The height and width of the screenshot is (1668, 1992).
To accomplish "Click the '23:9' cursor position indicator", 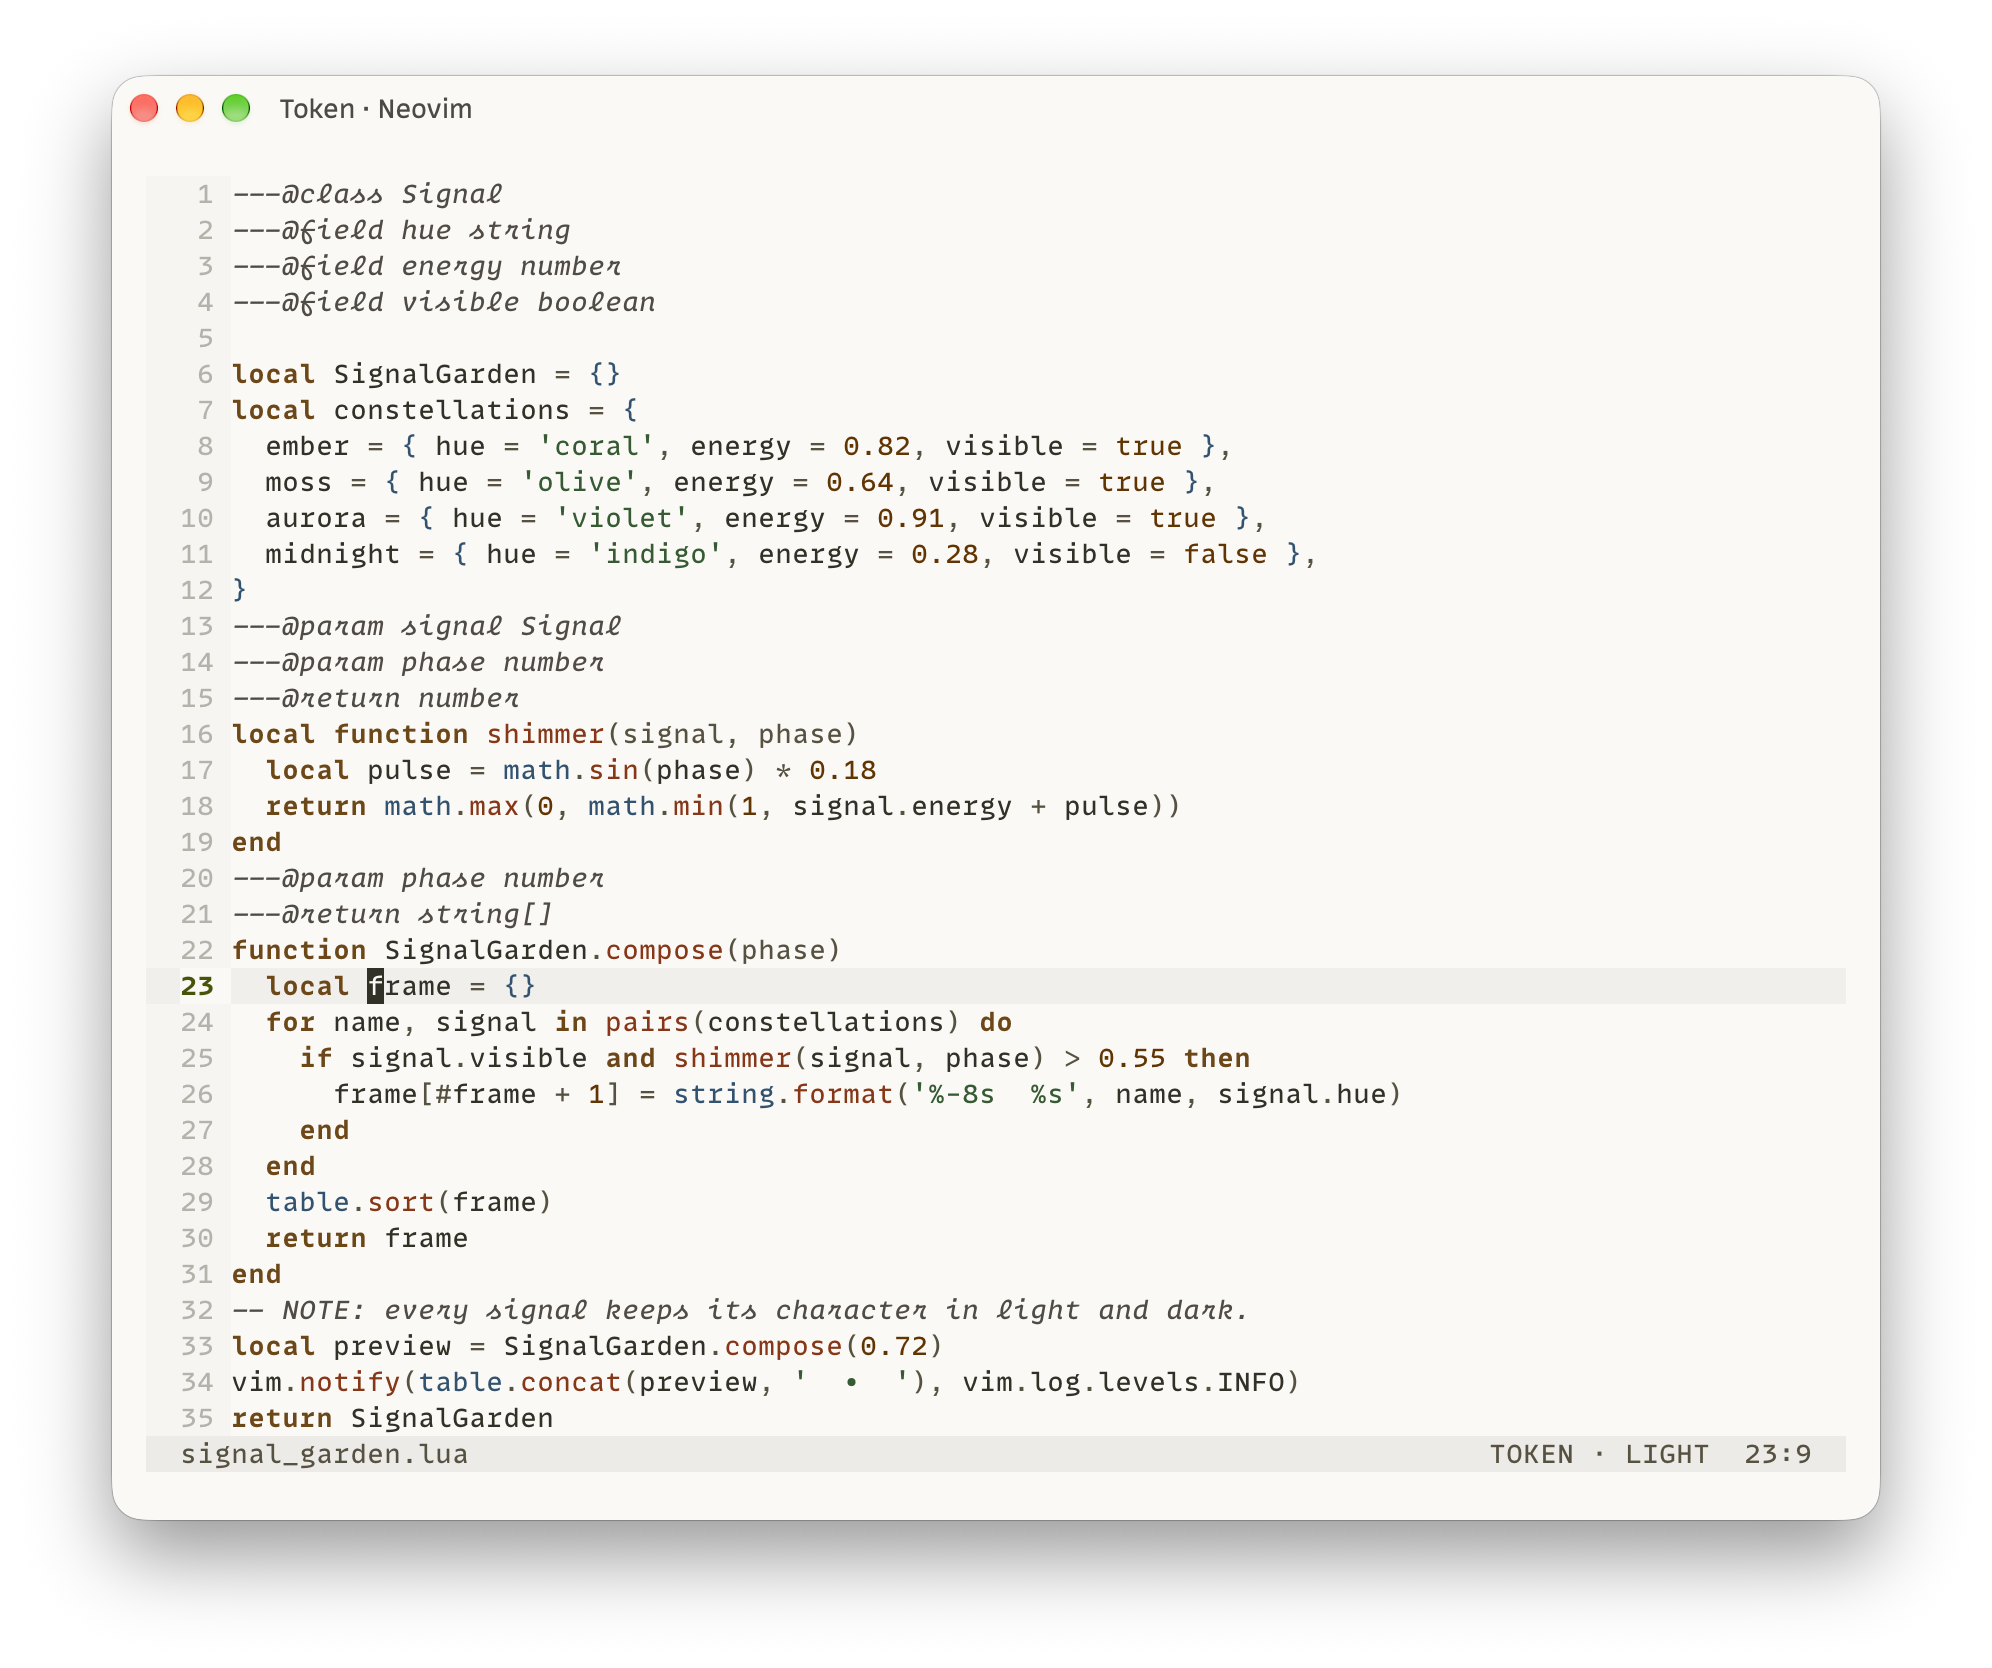I will tap(1778, 1454).
